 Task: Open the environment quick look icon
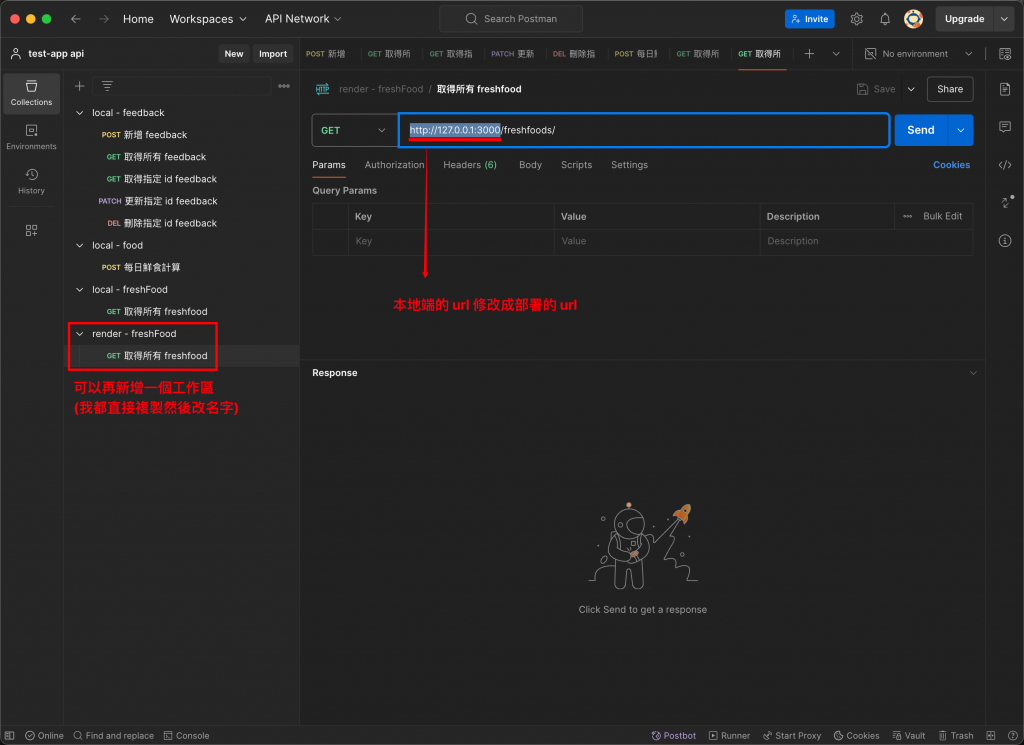tap(1005, 54)
